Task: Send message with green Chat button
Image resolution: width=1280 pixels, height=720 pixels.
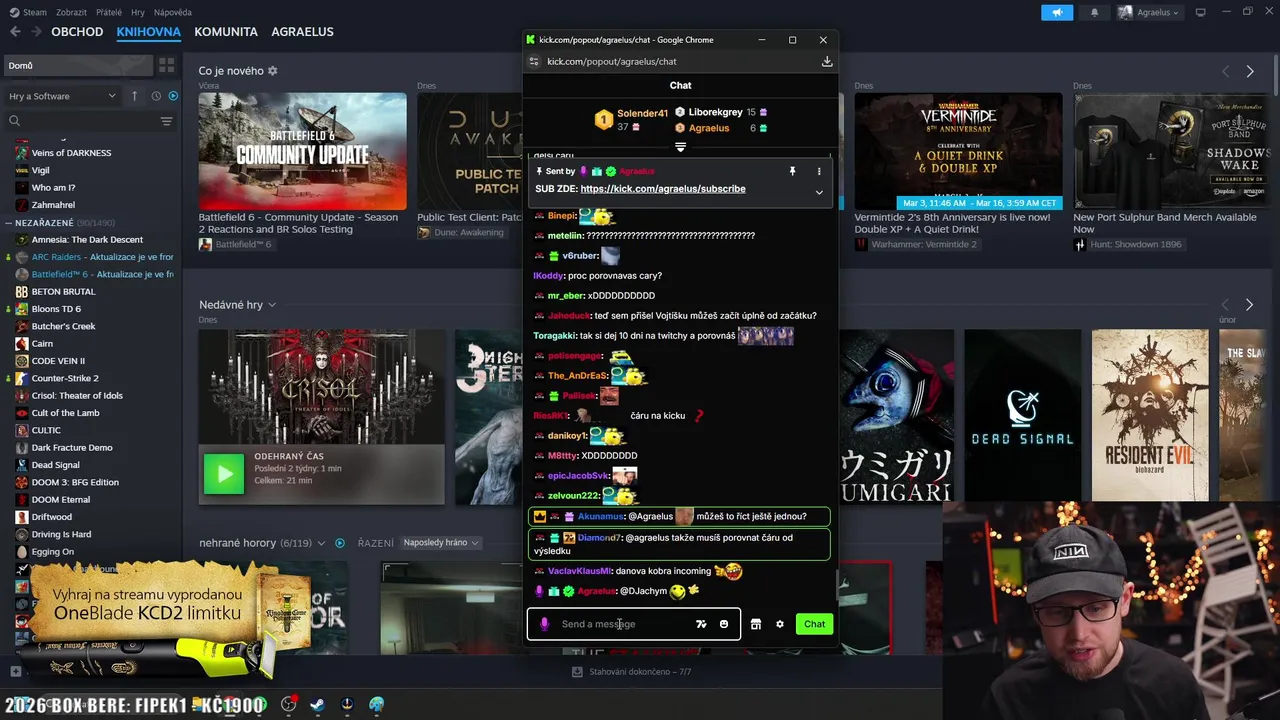Action: point(814,624)
